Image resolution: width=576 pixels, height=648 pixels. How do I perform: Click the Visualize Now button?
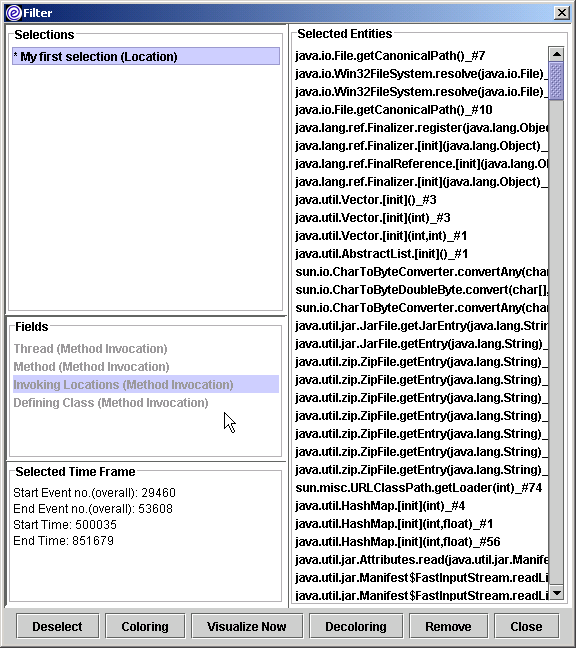pyautogui.click(x=247, y=627)
